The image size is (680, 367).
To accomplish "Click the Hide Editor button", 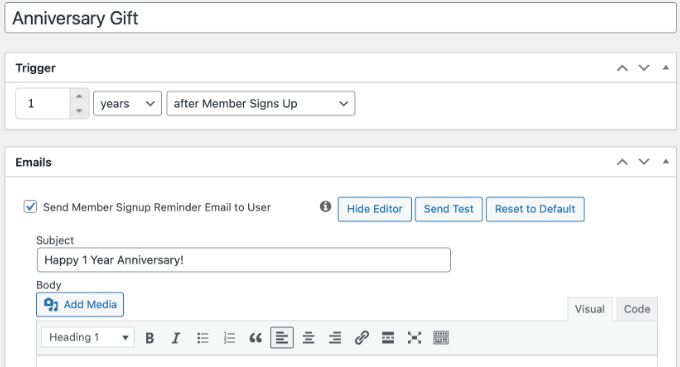I will pos(375,209).
